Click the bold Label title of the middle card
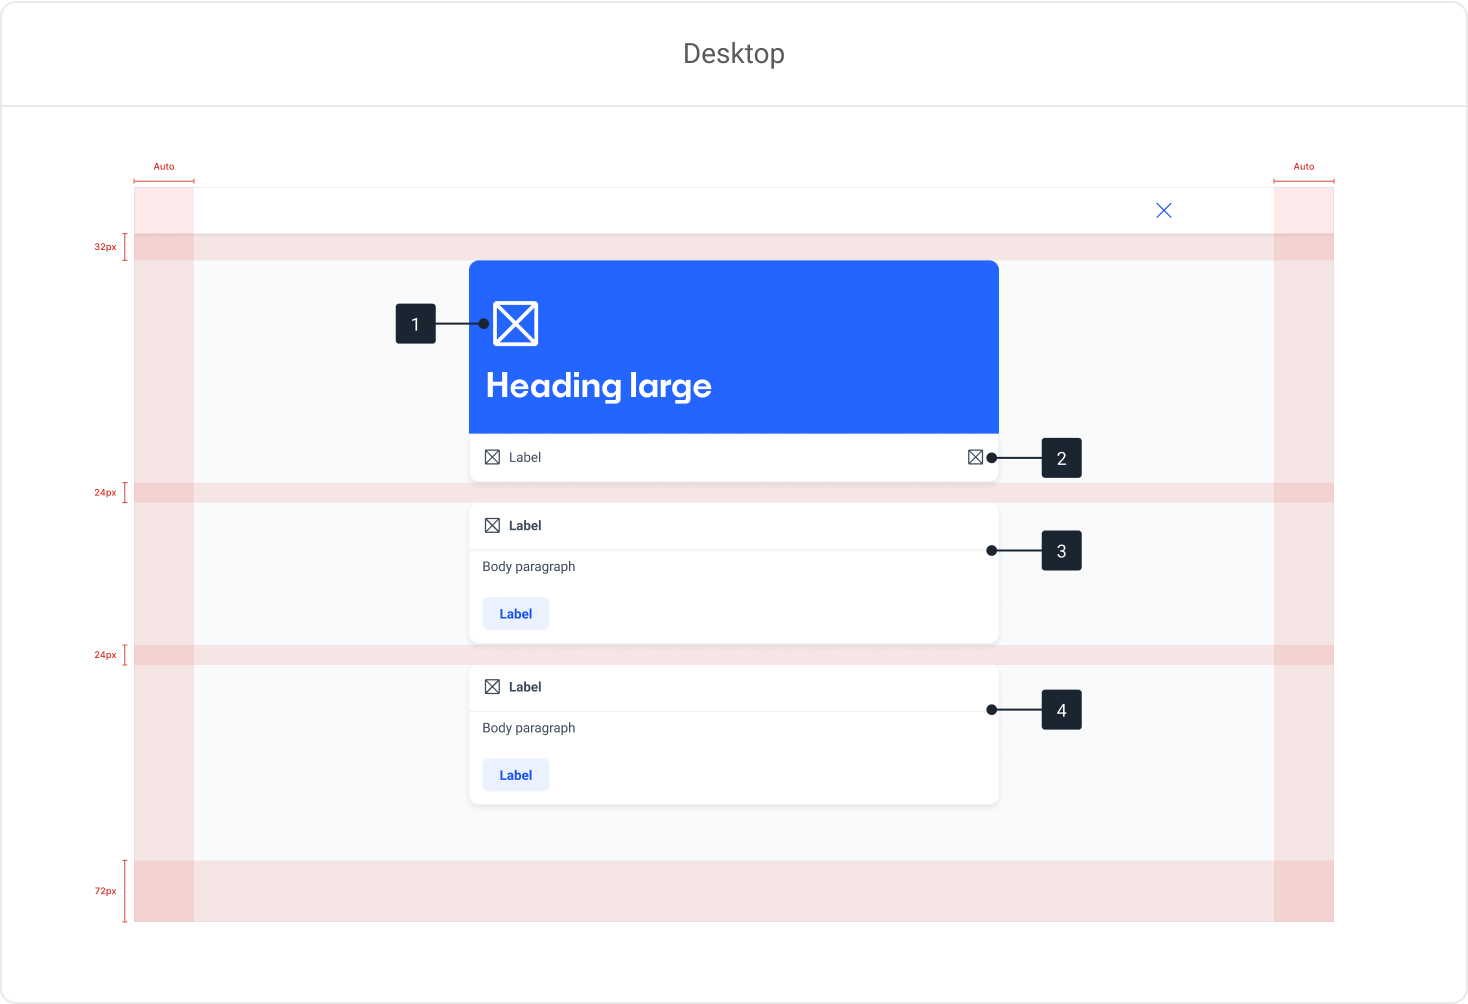Image resolution: width=1468 pixels, height=1004 pixels. pyautogui.click(x=525, y=525)
